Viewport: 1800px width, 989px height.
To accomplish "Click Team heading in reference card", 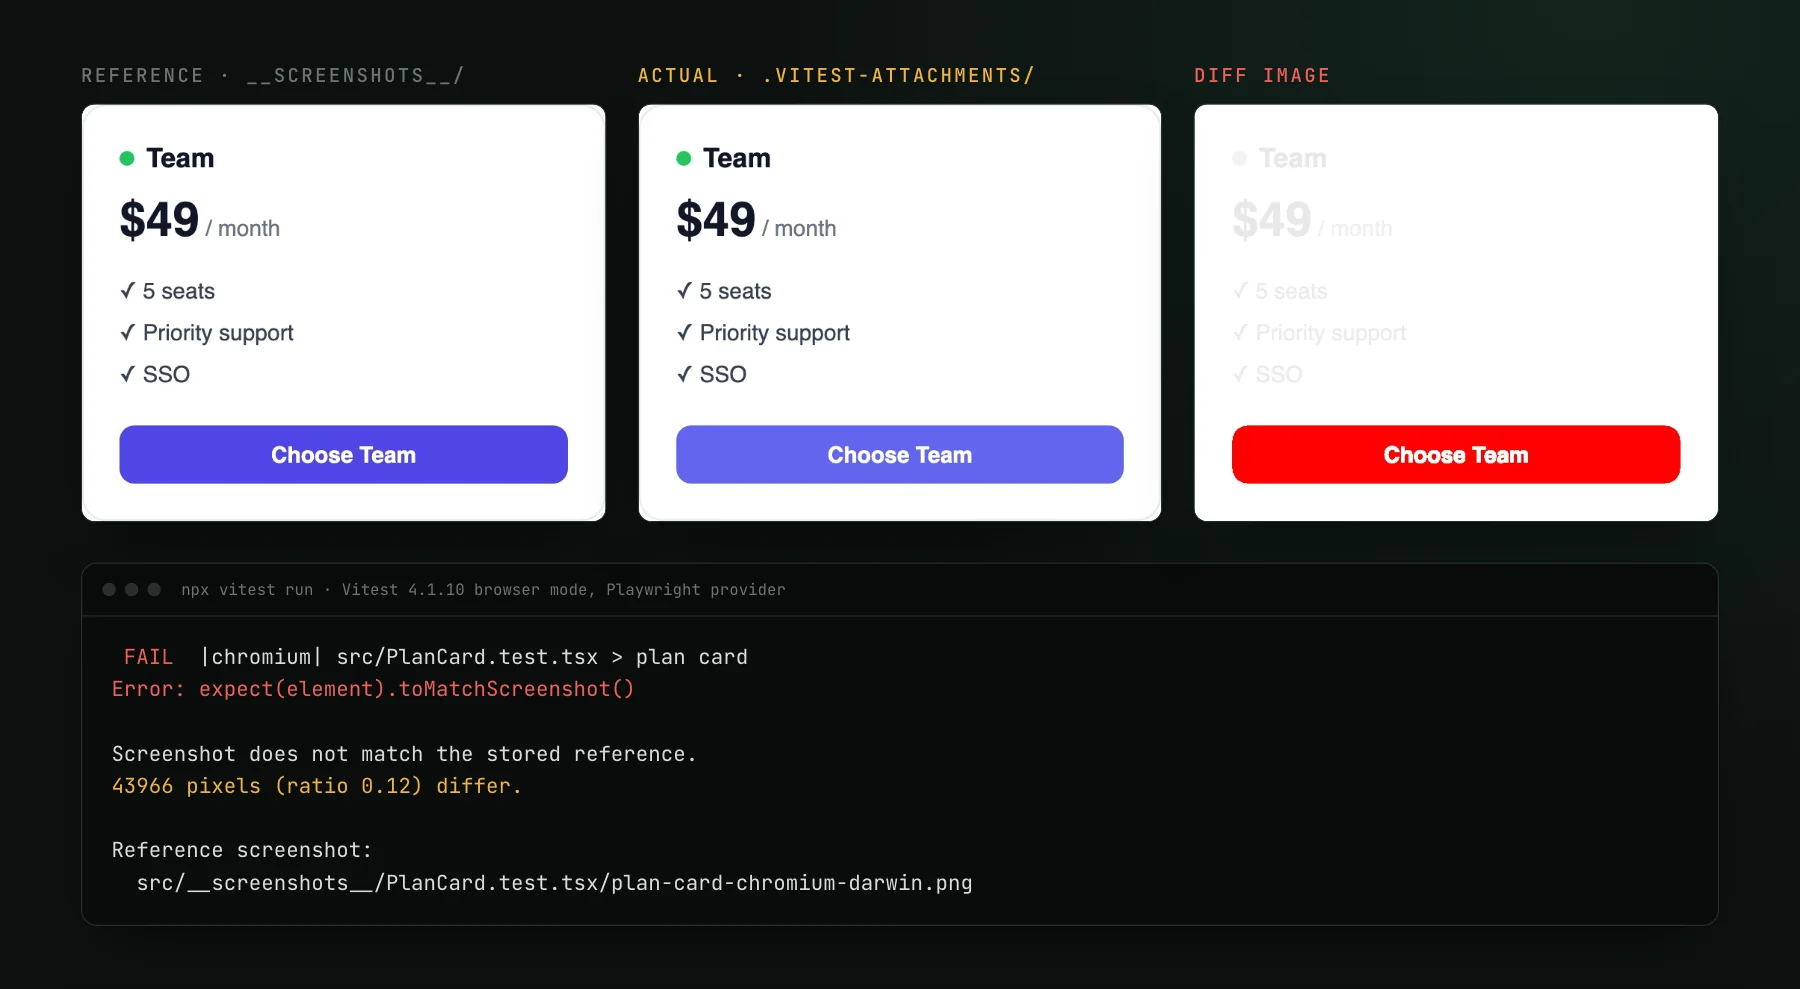I will point(180,158).
